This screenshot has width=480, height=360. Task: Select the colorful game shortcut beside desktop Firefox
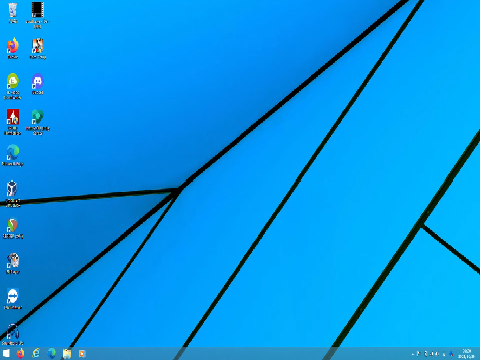38,48
